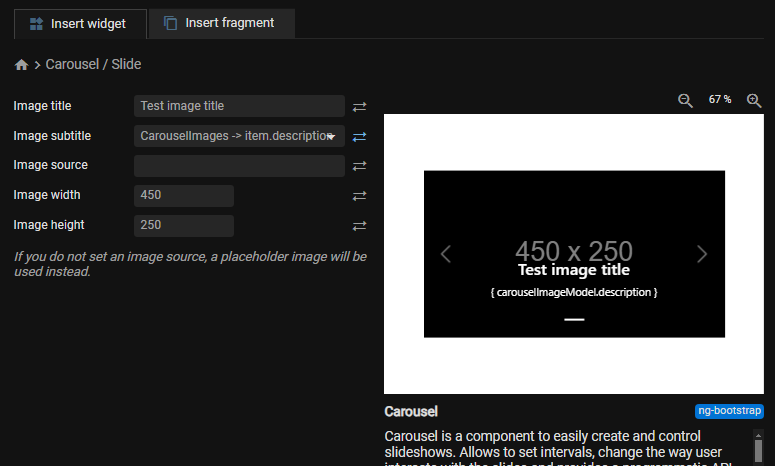Toggle binding mode for Image source
Viewport: 775px width, 466px height.
(x=359, y=166)
